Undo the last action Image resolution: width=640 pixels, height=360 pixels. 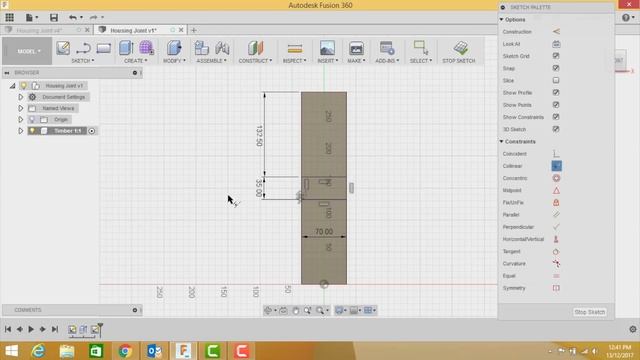pyautogui.click(x=73, y=17)
